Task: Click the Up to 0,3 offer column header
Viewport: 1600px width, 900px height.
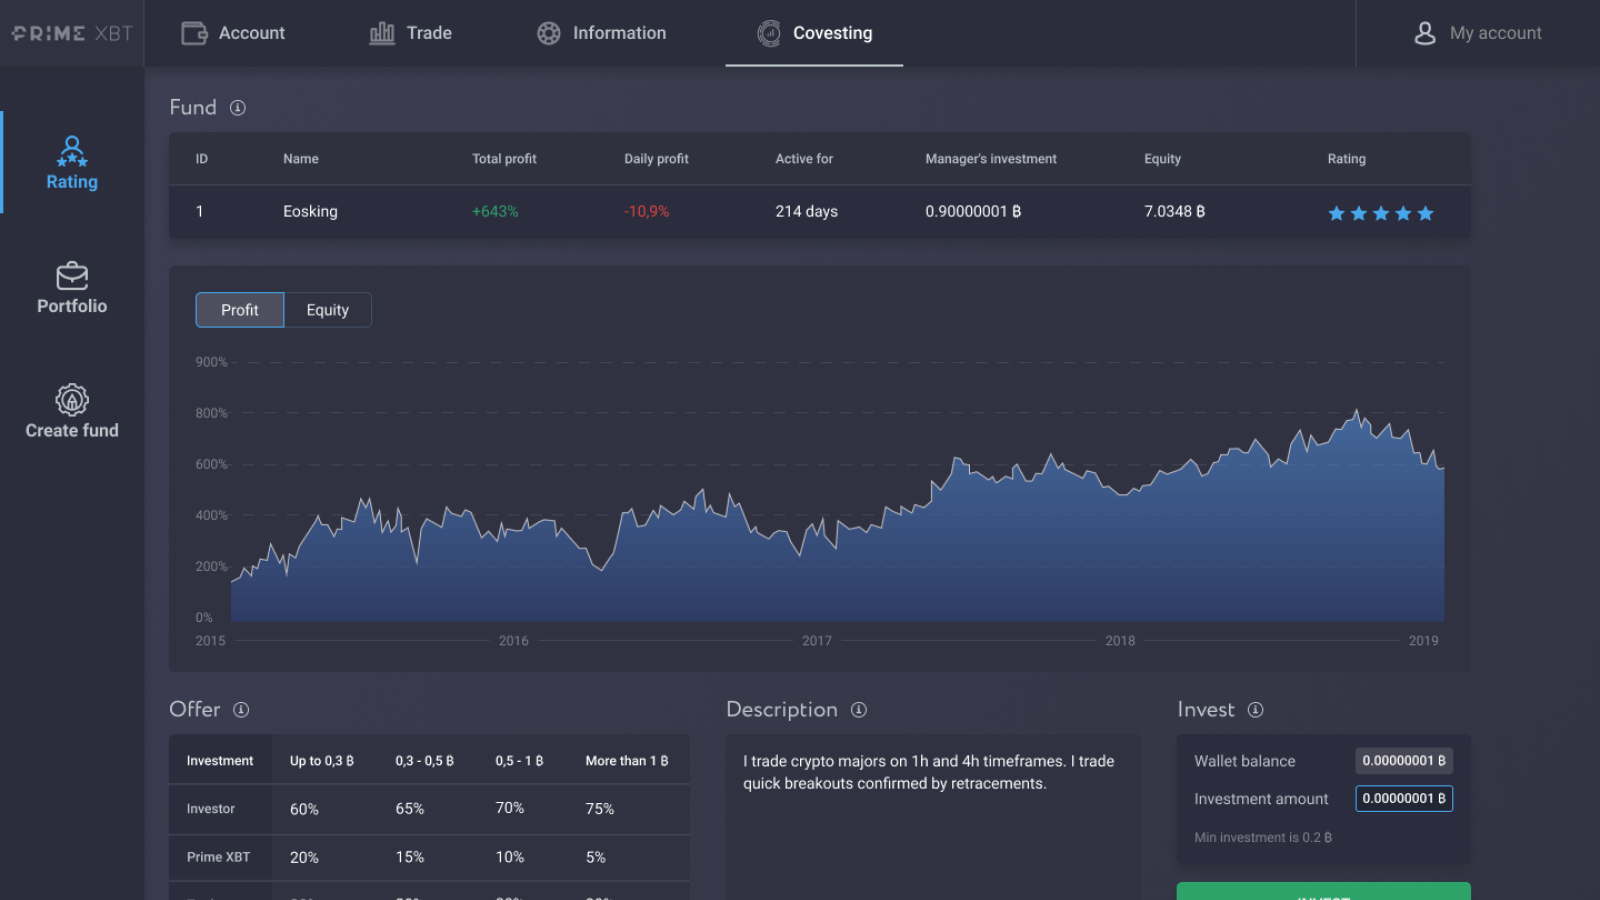Action: pos(322,761)
